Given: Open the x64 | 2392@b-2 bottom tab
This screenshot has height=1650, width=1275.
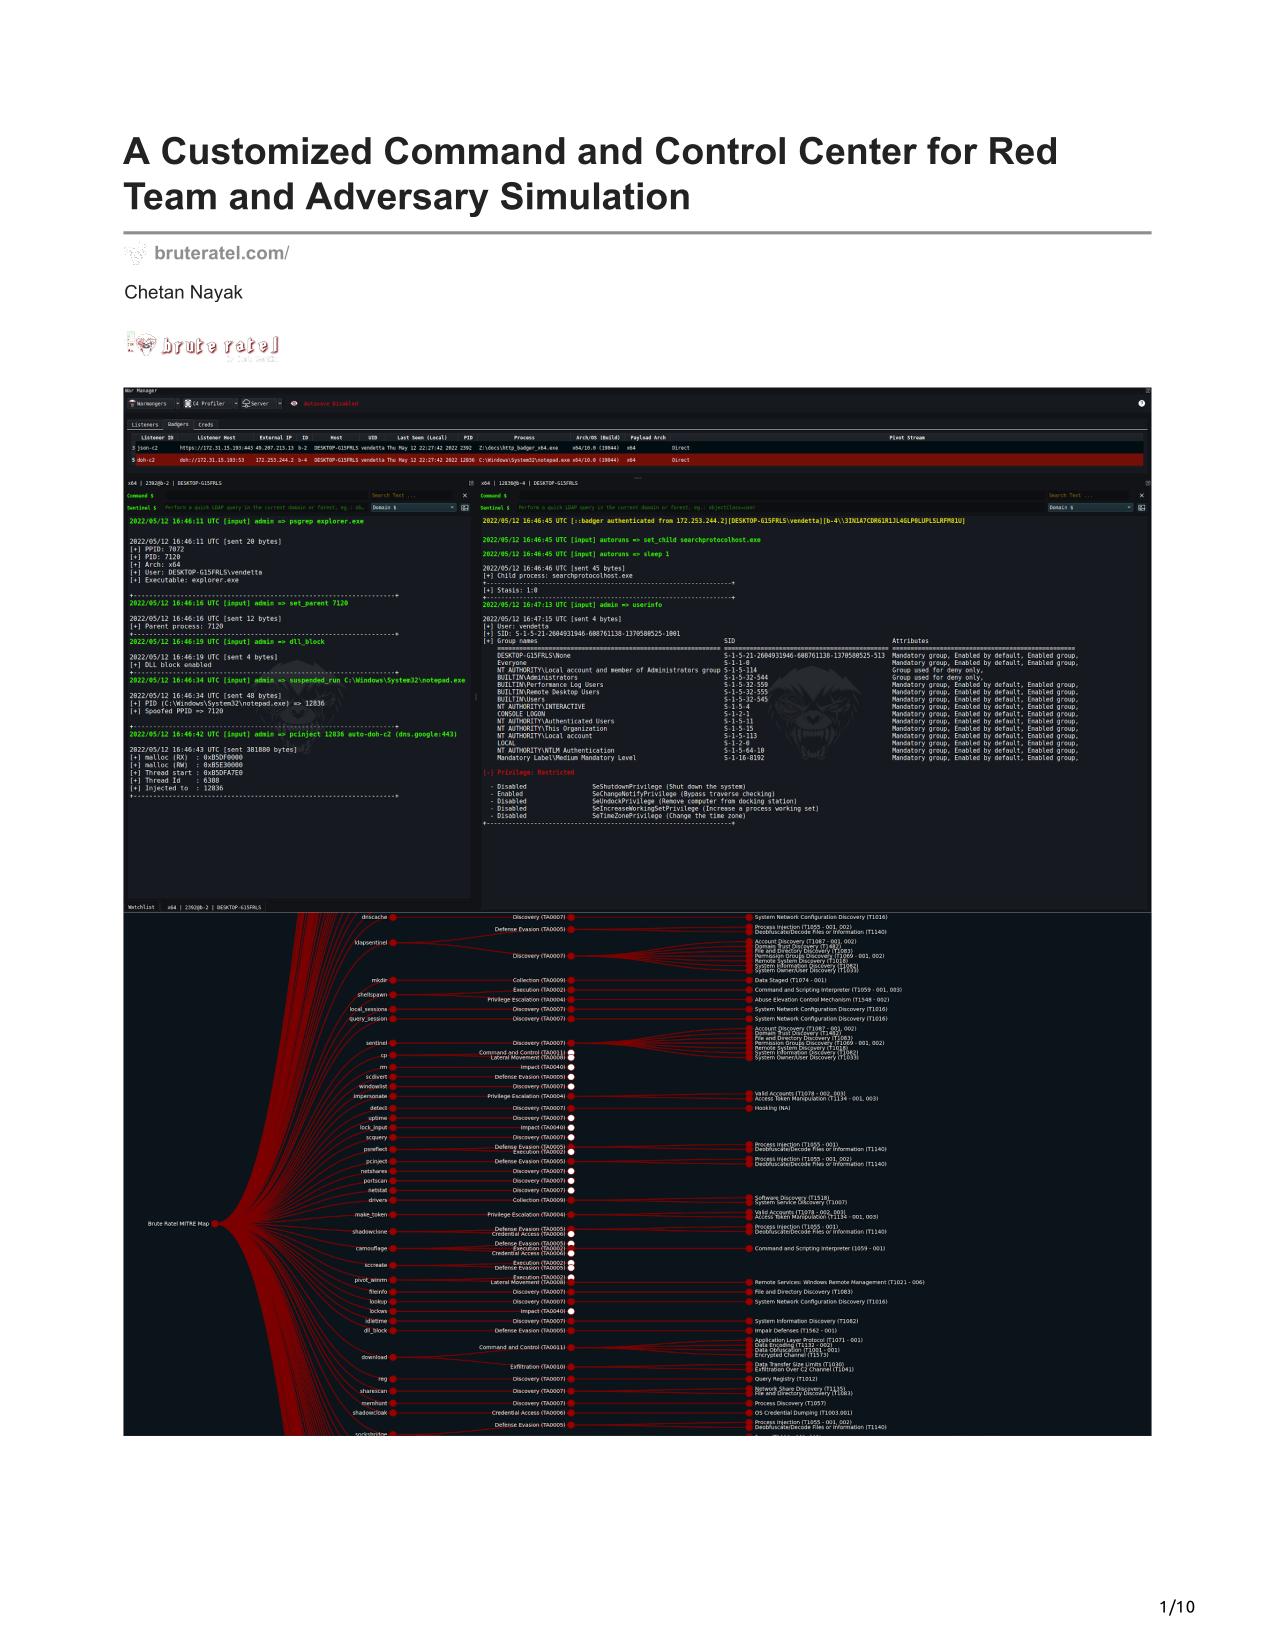Looking at the screenshot, I should coord(214,907).
